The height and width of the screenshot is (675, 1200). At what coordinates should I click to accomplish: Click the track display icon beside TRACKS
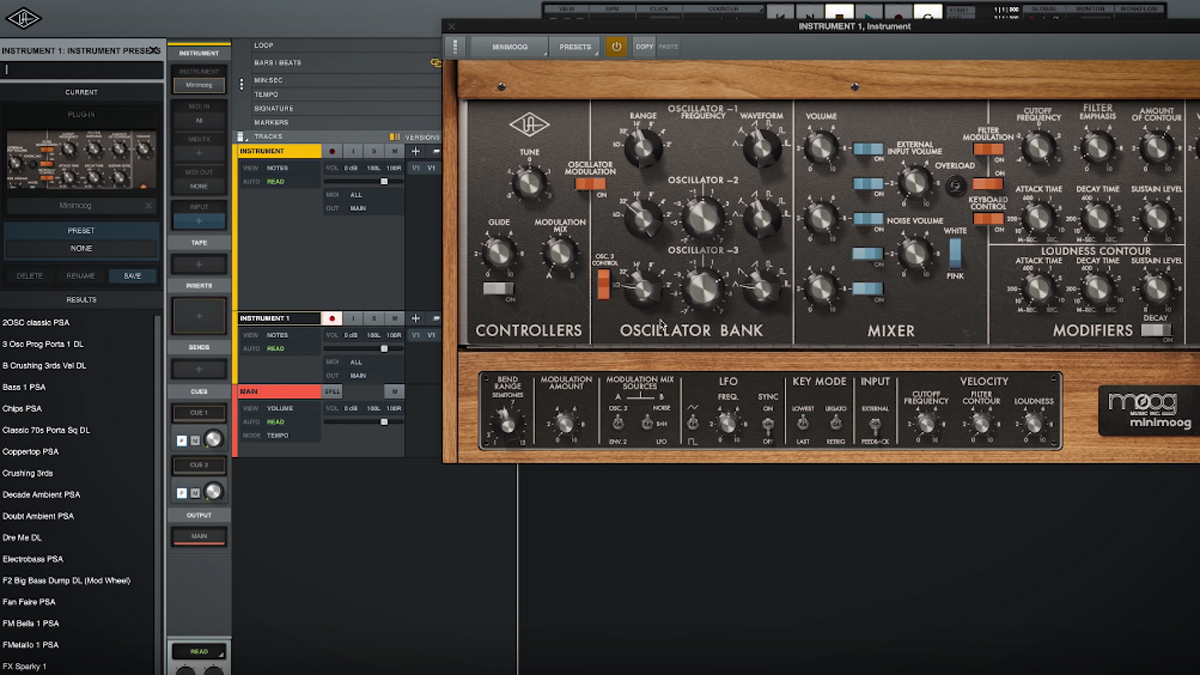click(x=241, y=136)
